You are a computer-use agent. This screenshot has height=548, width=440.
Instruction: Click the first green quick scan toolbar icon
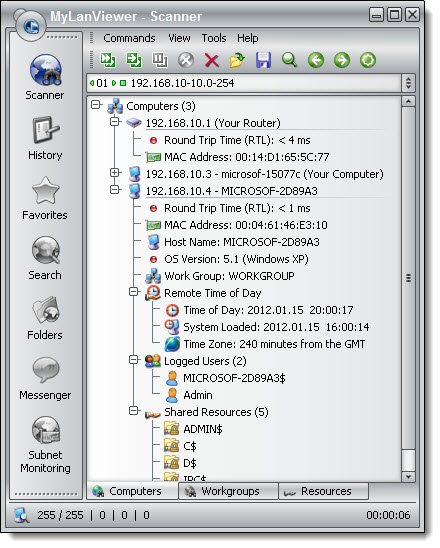click(108, 60)
